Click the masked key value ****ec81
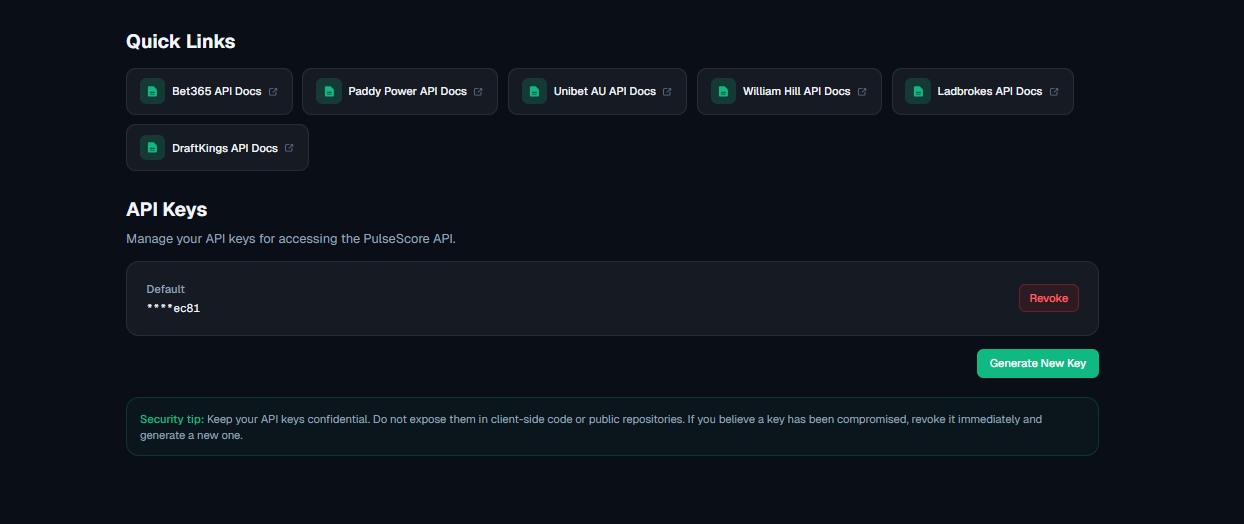Viewport: 1244px width, 524px height. tap(173, 308)
